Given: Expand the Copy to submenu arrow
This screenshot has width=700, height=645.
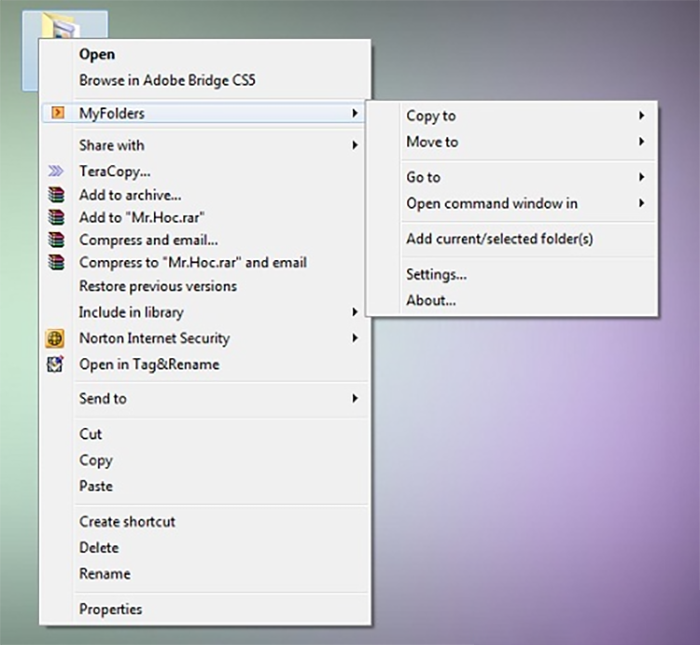Looking at the screenshot, I should coord(642,115).
